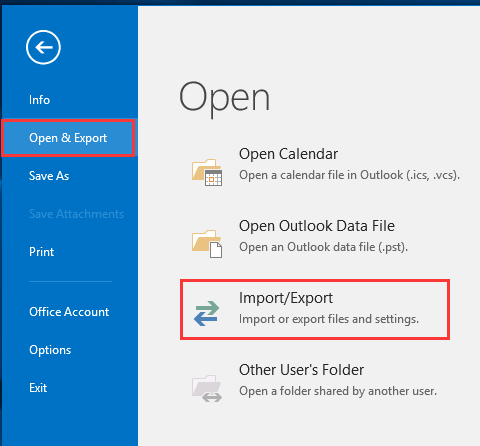Open the Info menu item

(x=39, y=100)
